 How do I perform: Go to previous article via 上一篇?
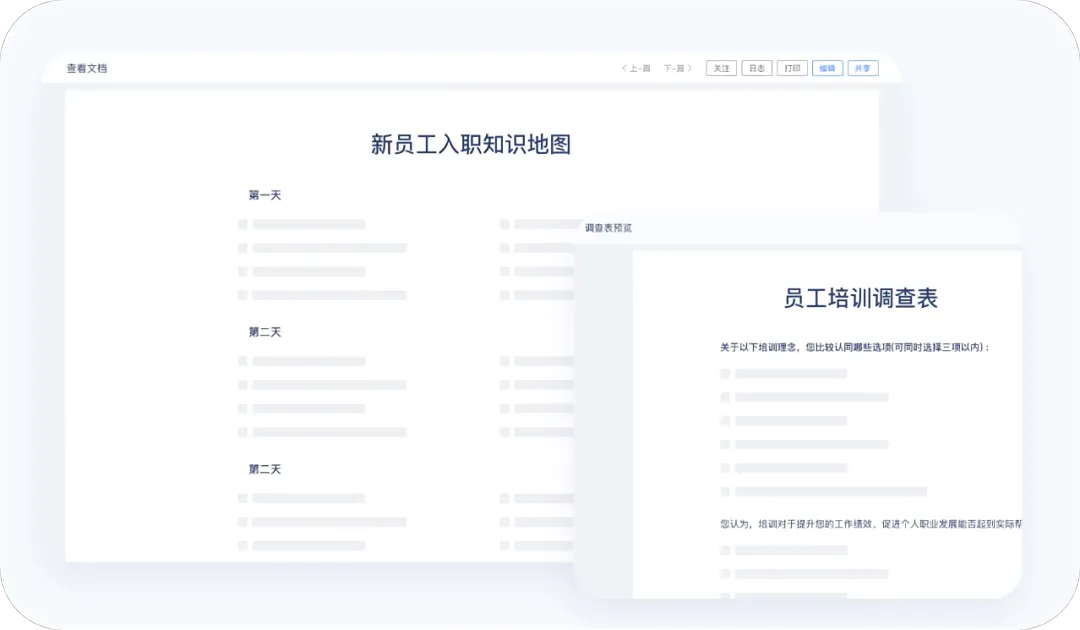(x=636, y=69)
